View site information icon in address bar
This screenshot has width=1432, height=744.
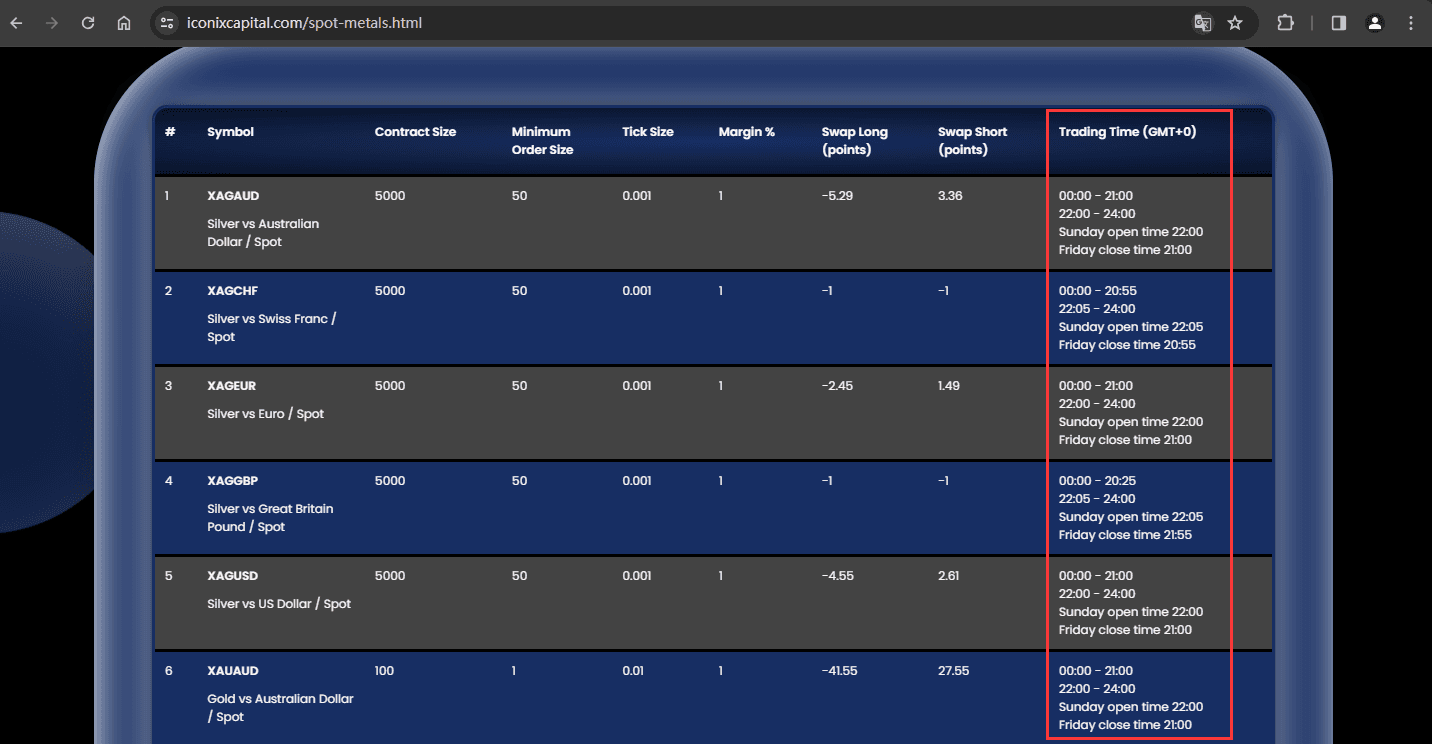167,23
